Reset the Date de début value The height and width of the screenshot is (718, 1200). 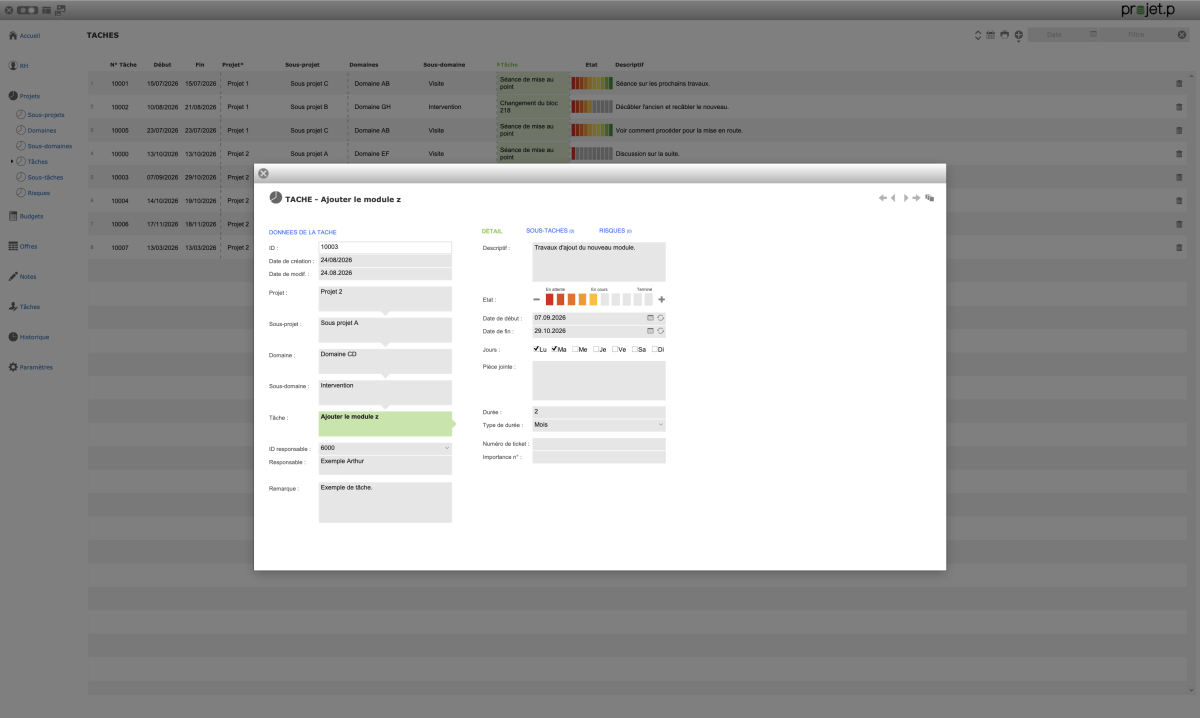(661, 317)
